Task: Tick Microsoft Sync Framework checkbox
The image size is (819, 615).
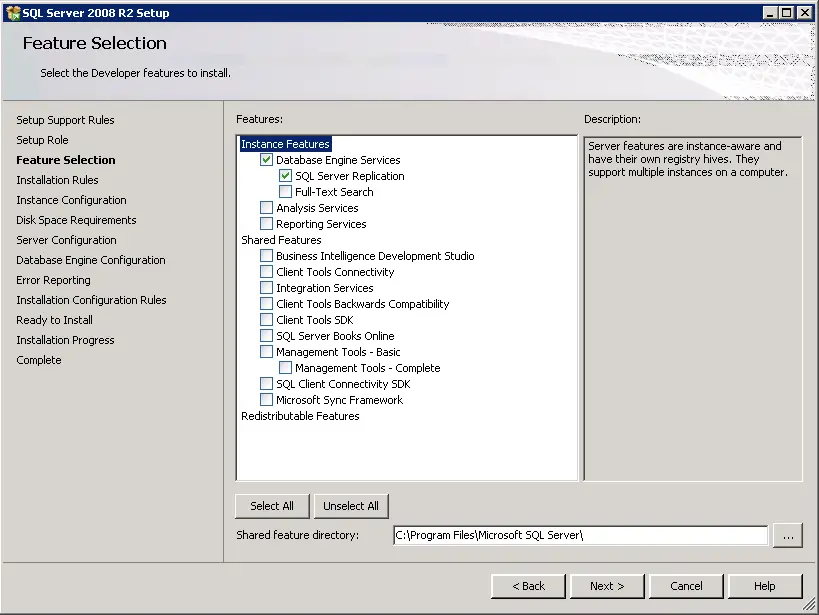Action: 266,400
